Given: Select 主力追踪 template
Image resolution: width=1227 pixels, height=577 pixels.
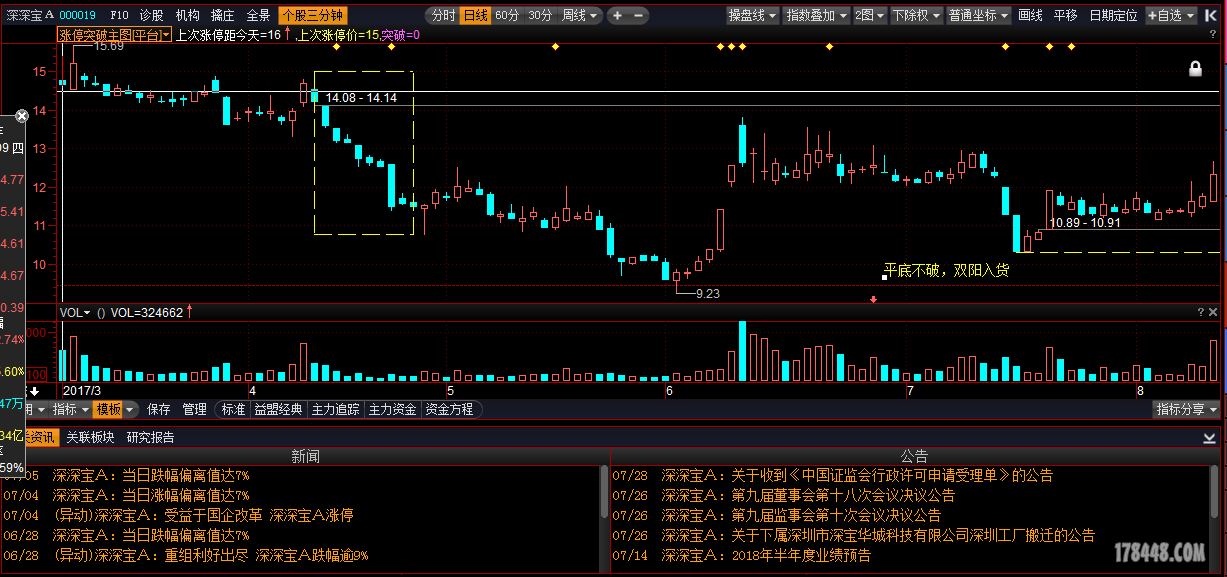Looking at the screenshot, I should [x=336, y=409].
